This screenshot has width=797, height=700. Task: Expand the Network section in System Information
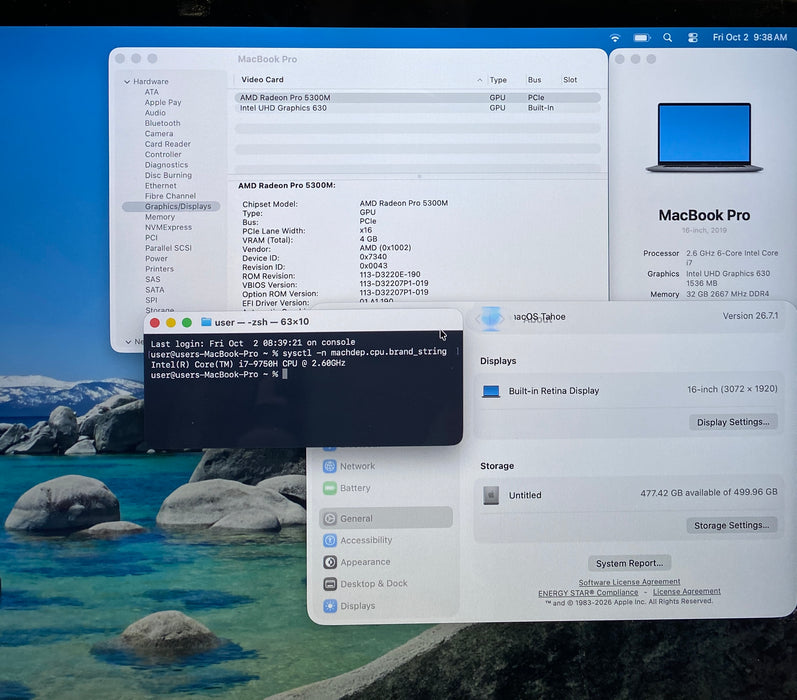[x=129, y=342]
